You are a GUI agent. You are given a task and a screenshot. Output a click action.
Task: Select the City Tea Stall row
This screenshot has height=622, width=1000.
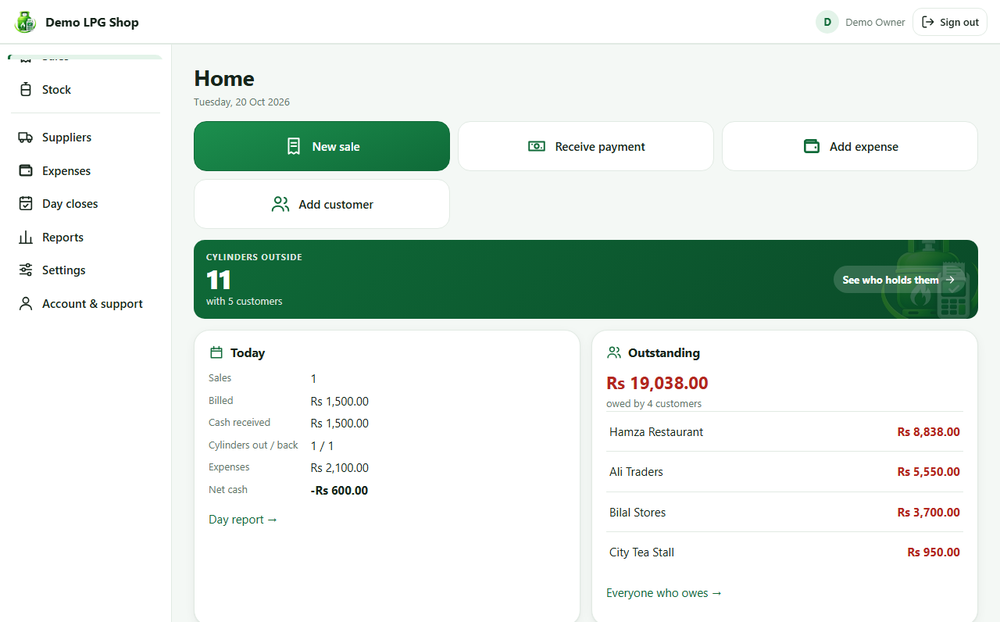pyautogui.click(x=784, y=552)
